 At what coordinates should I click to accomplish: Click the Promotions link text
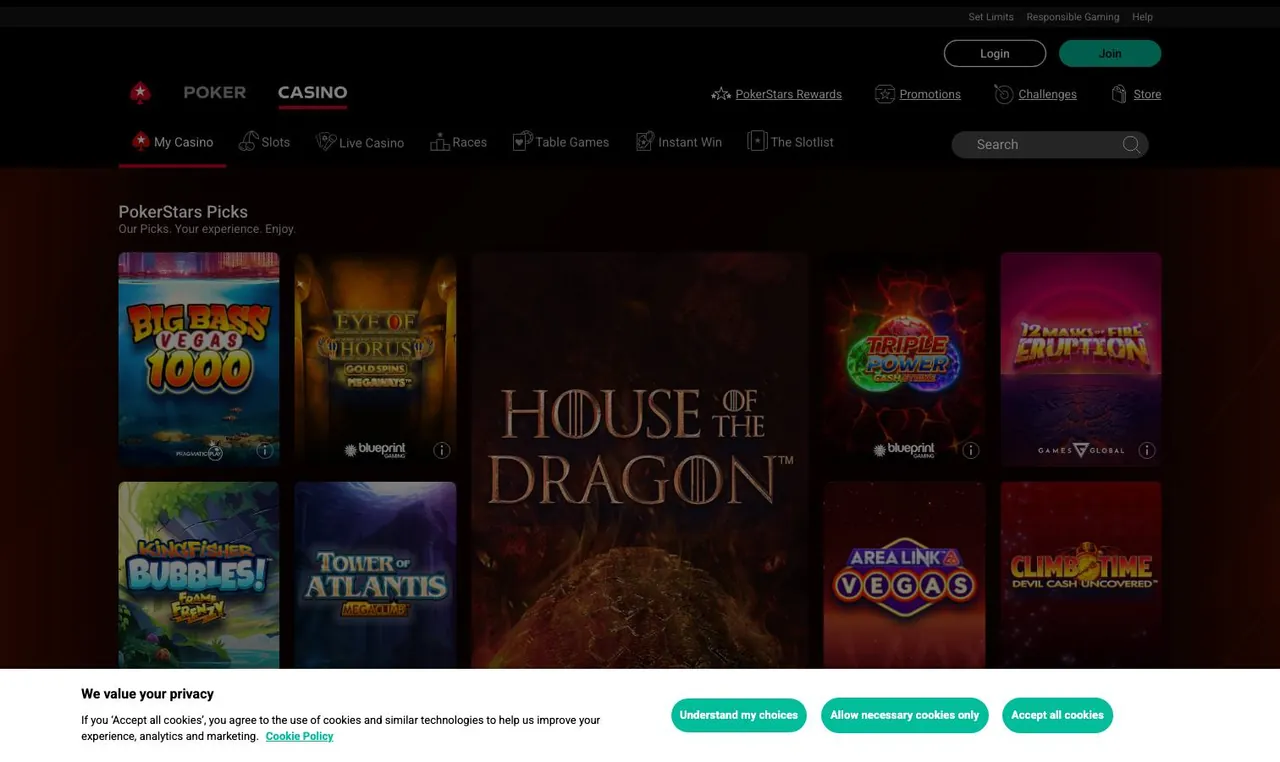[930, 94]
